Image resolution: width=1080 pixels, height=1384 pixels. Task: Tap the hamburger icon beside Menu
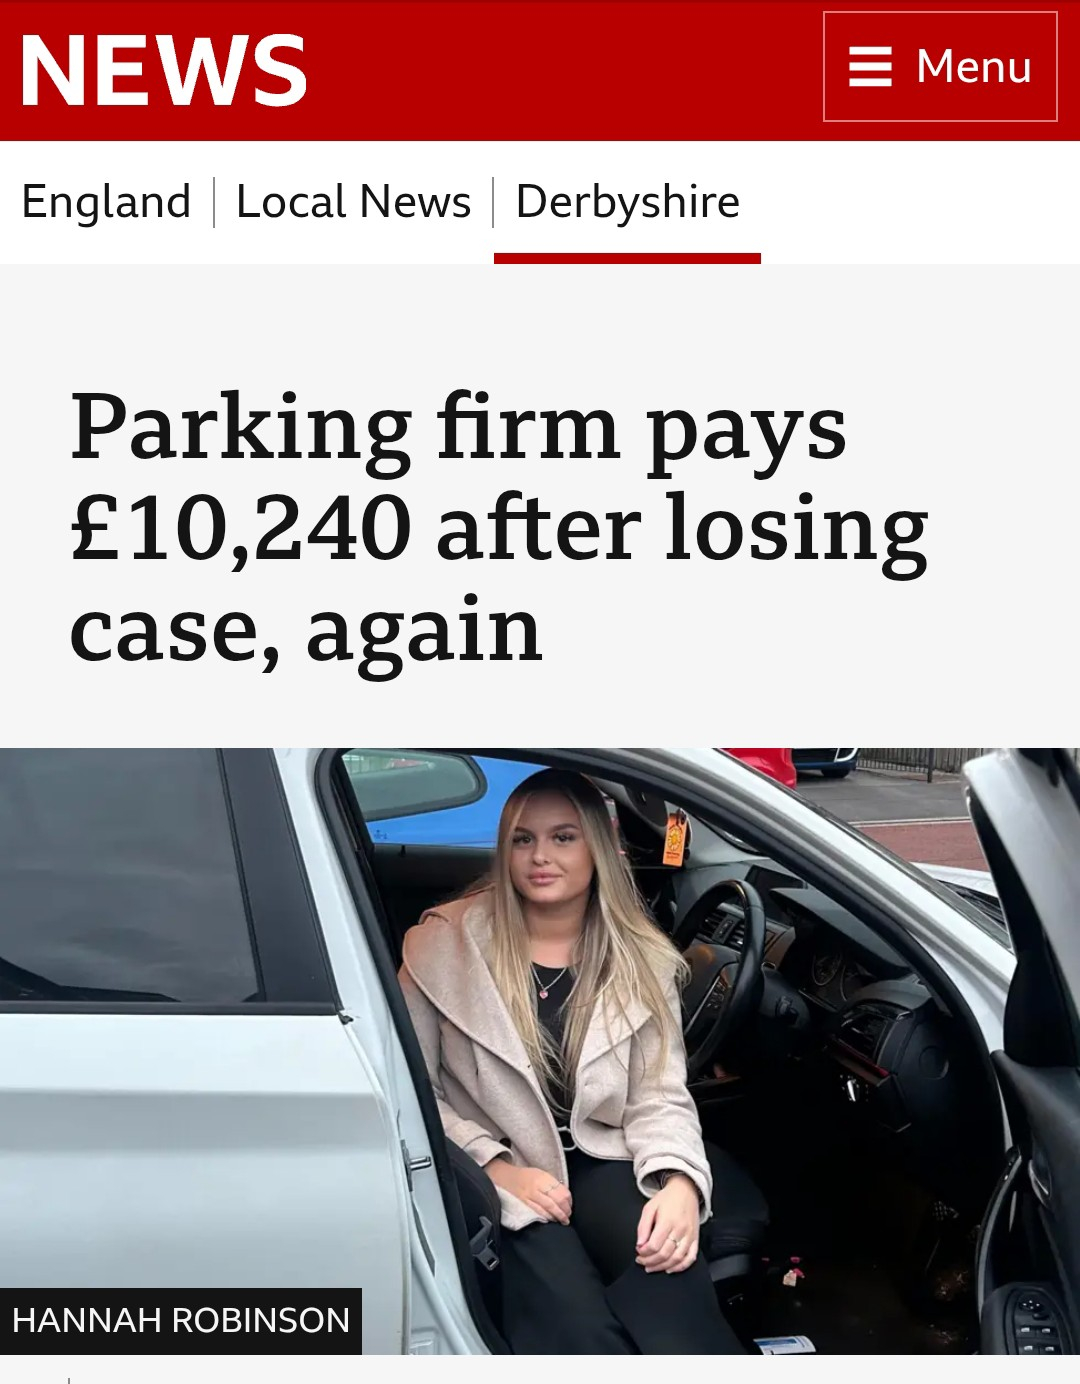coord(870,67)
